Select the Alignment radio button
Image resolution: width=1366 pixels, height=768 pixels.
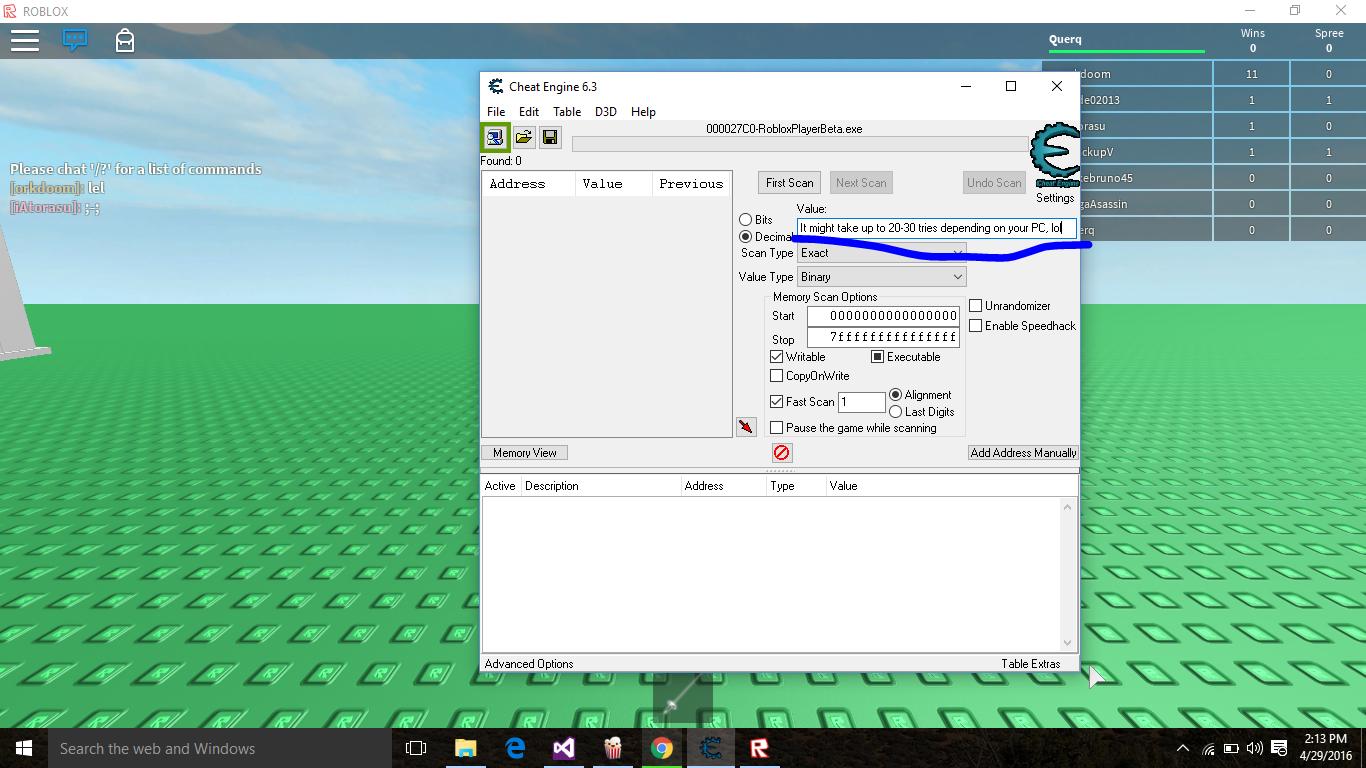[x=896, y=395]
